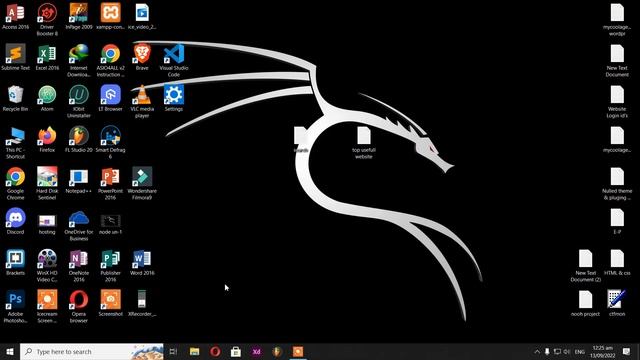
Task: Select the 'E-P' file icon
Action: pyautogui.click(x=617, y=221)
